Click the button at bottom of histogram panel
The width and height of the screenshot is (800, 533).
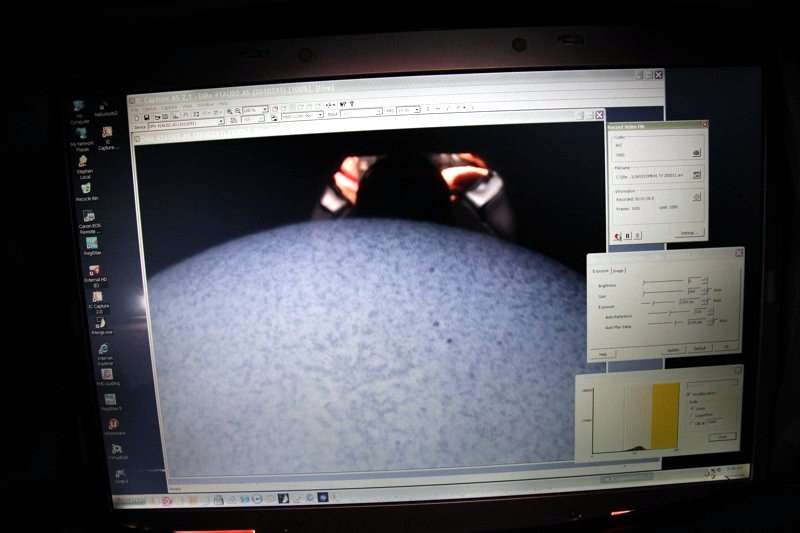click(x=722, y=437)
